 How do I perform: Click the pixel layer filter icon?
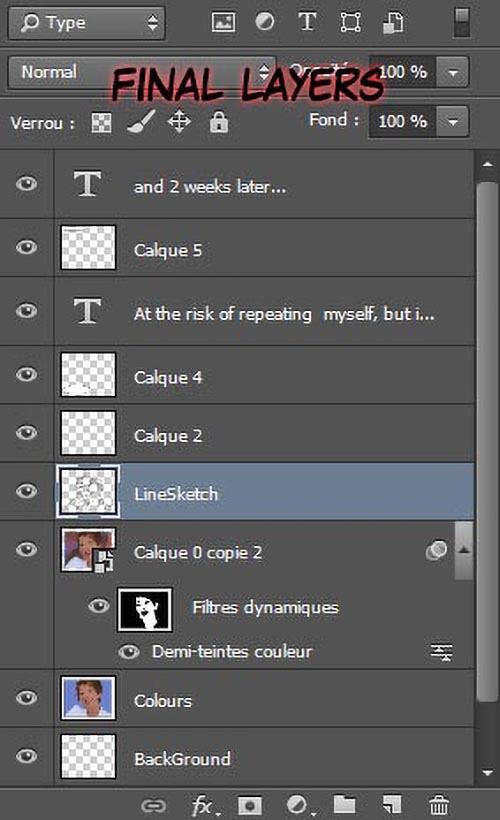[223, 22]
